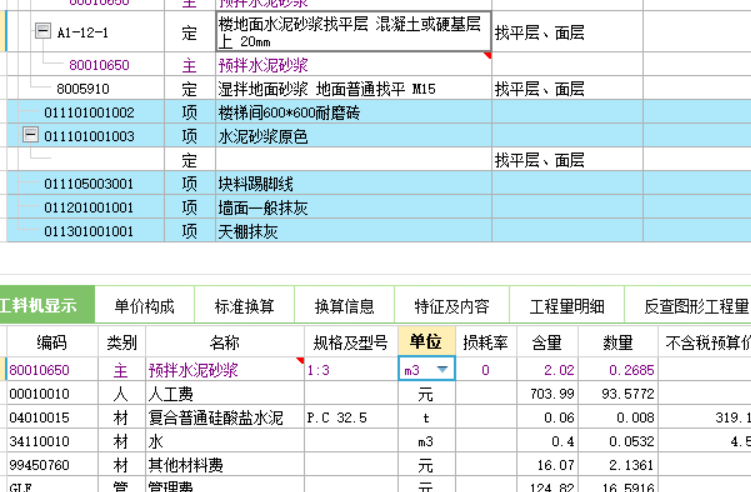Switch to the 标准换算 tab
751x492 pixels.
click(244, 306)
